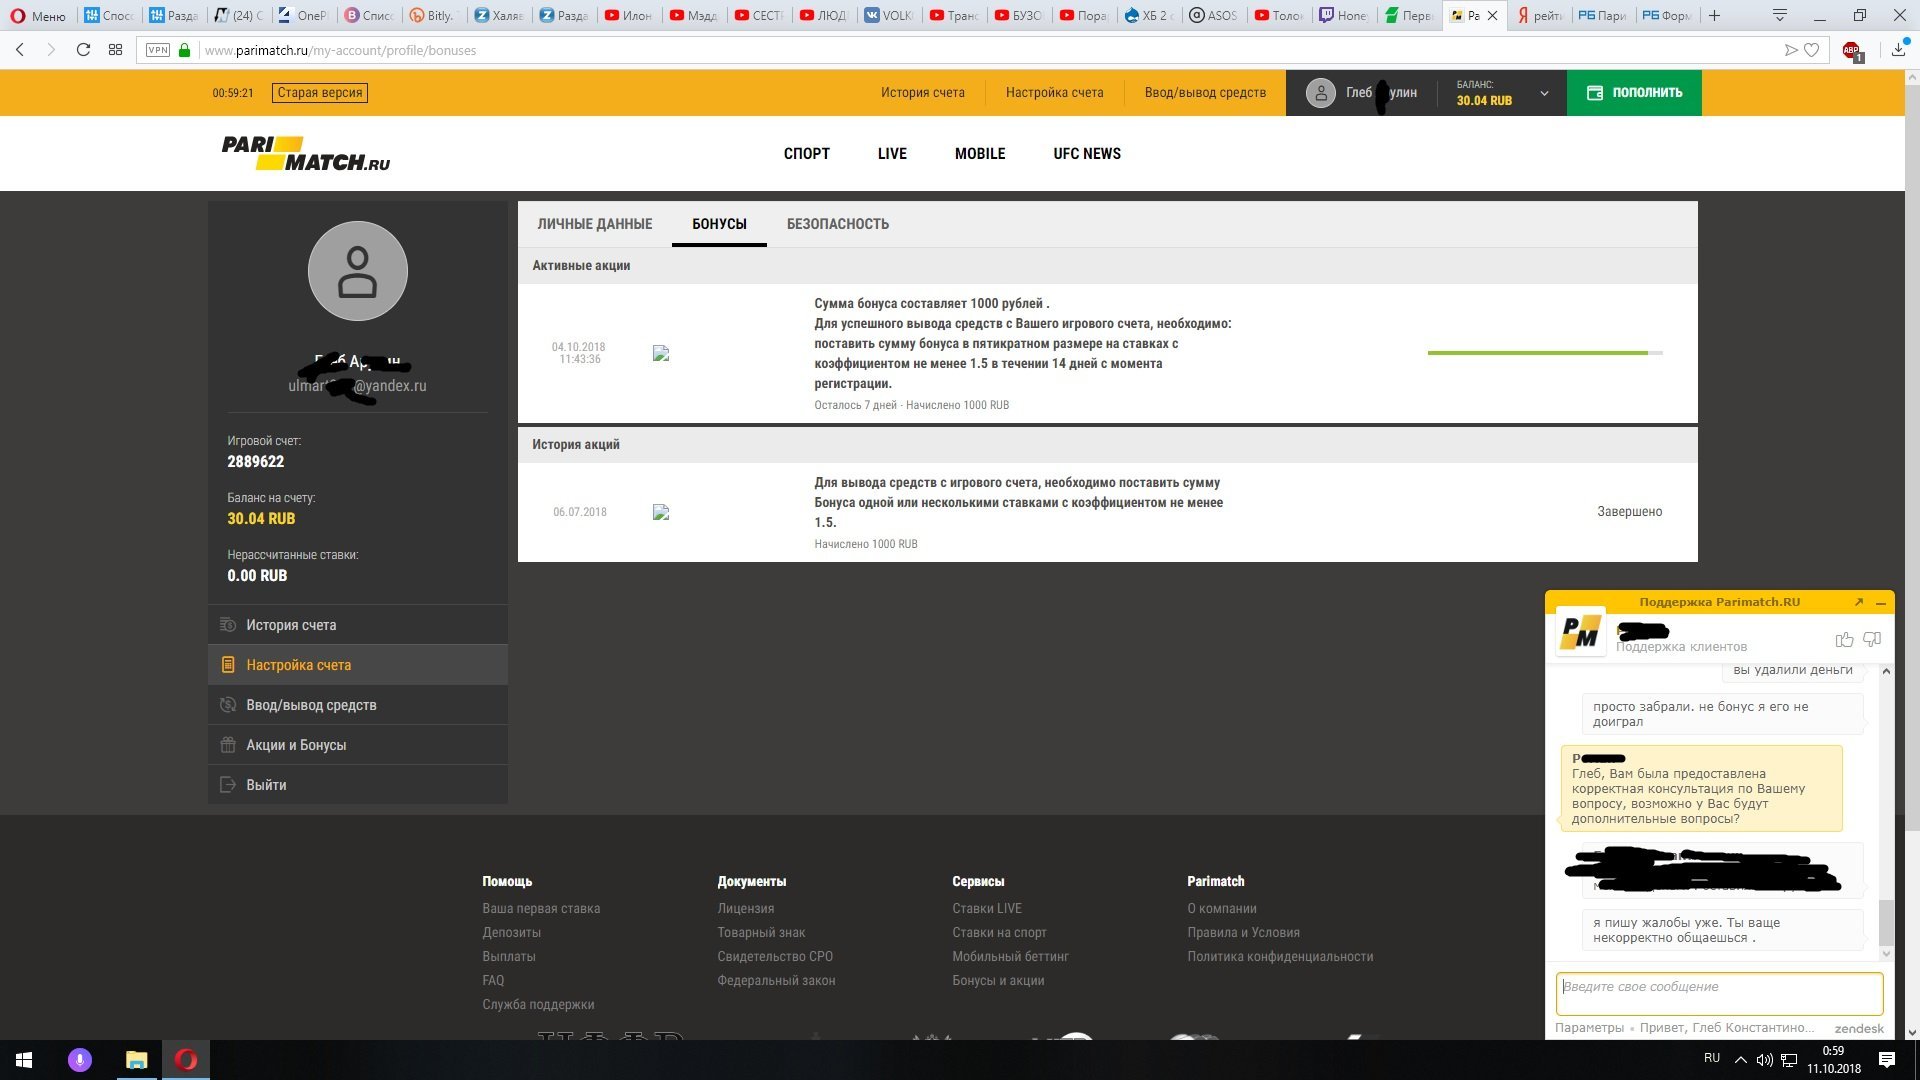Open Ставки LIVE footer link
Screen dimensions: 1920x1080
tap(987, 909)
